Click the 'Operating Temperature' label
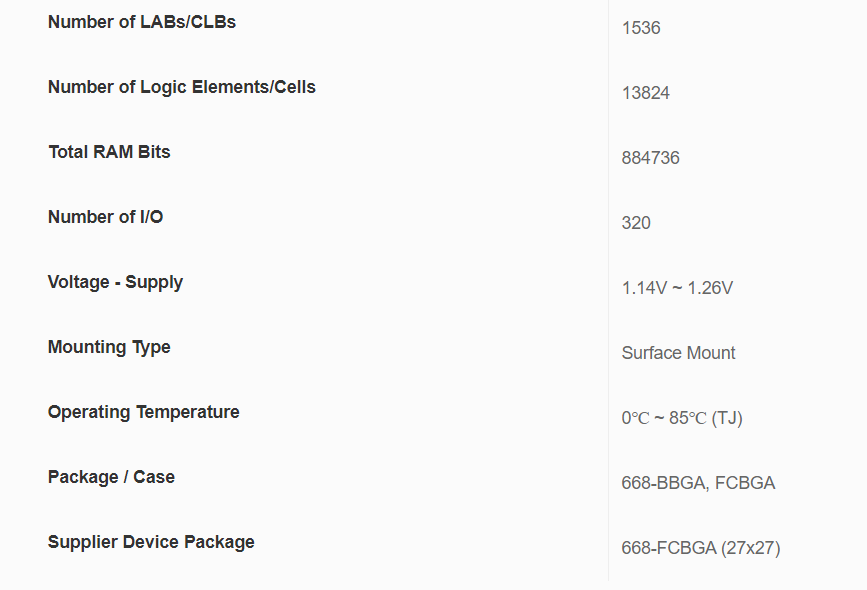This screenshot has width=867, height=590. (143, 412)
